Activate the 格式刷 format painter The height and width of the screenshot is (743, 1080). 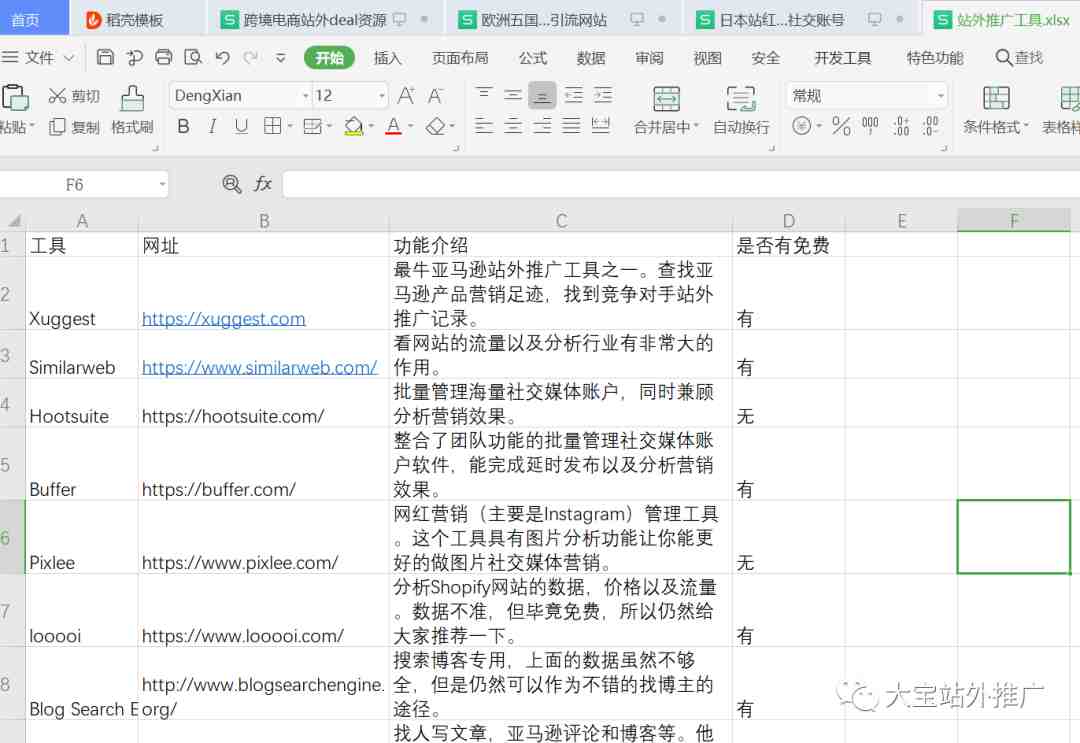132,110
